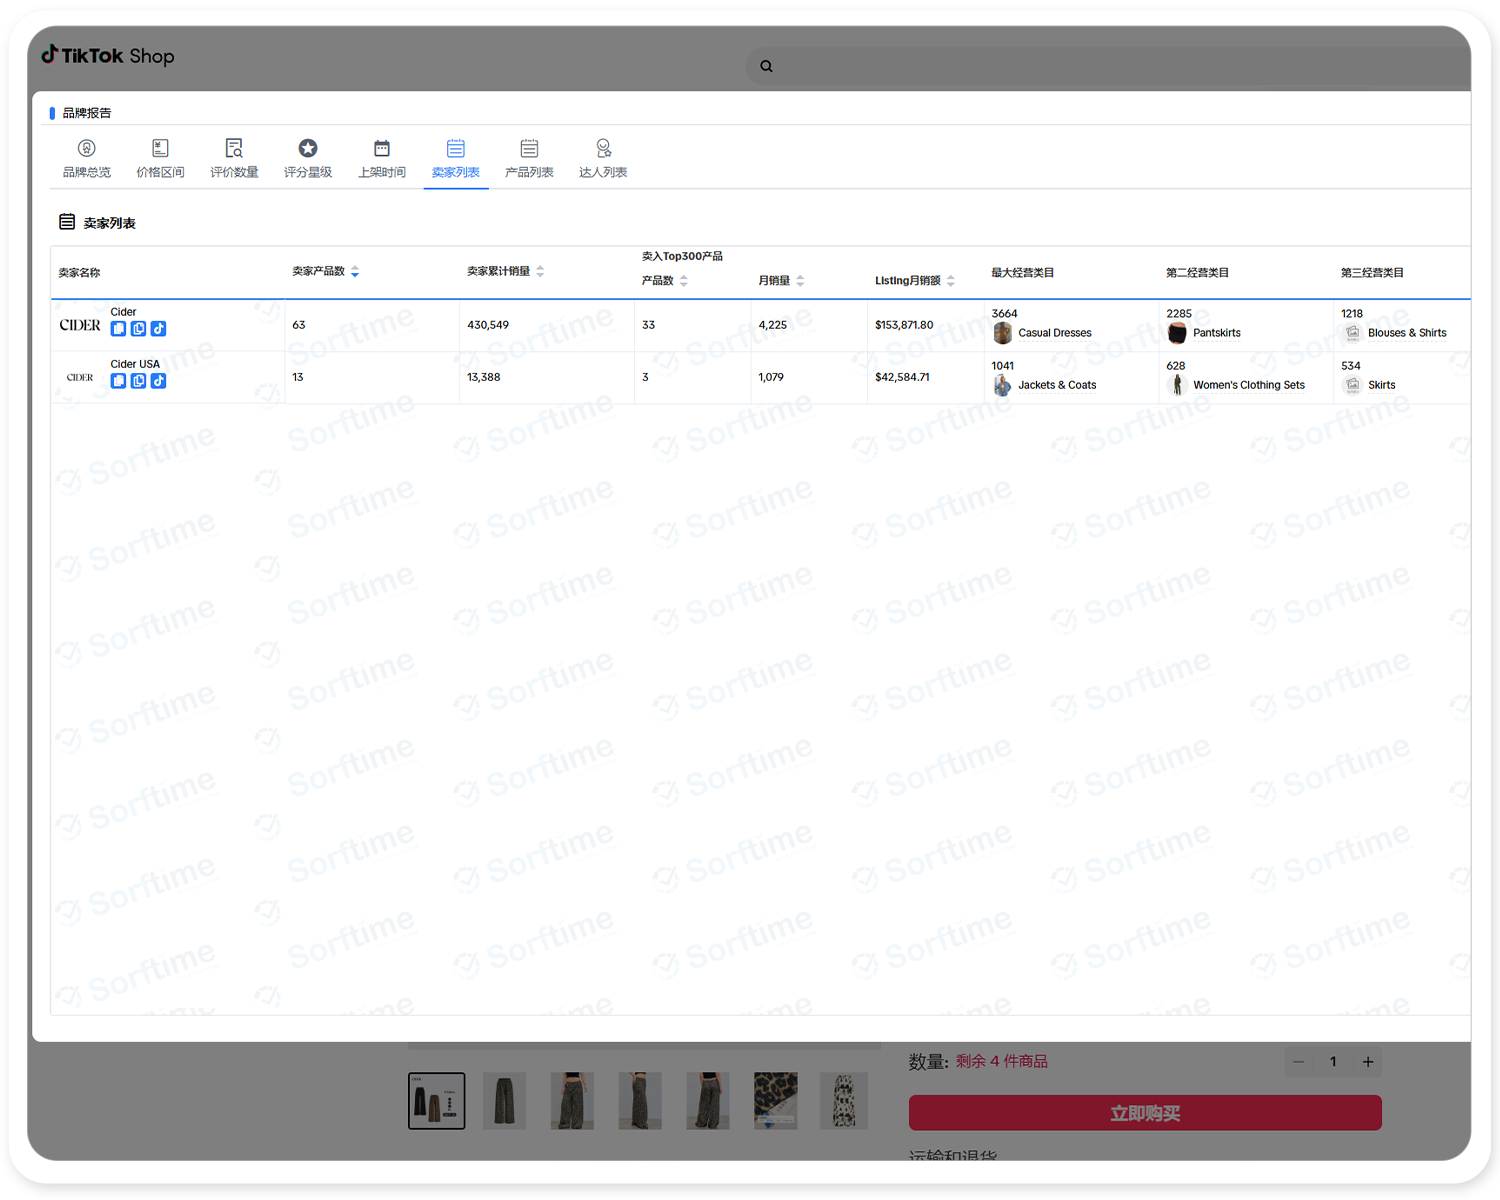1500x1200 pixels.
Task: Increase quantity with the plus button
Action: 1368,1062
